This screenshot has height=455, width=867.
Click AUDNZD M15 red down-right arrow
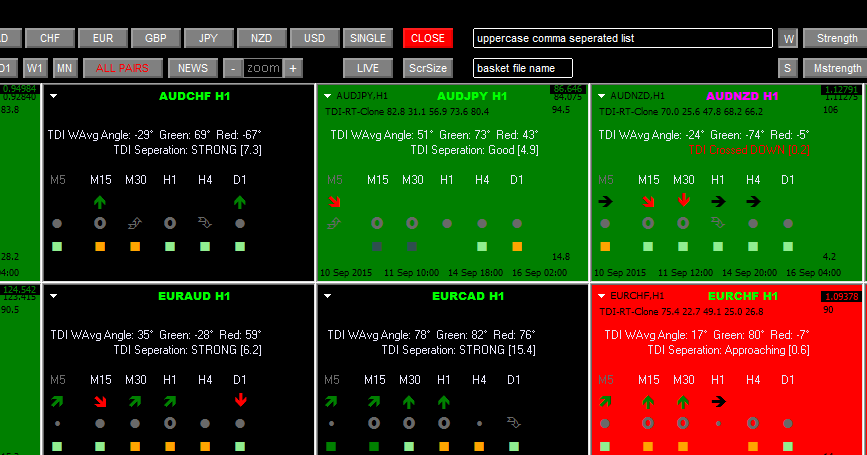coord(648,202)
